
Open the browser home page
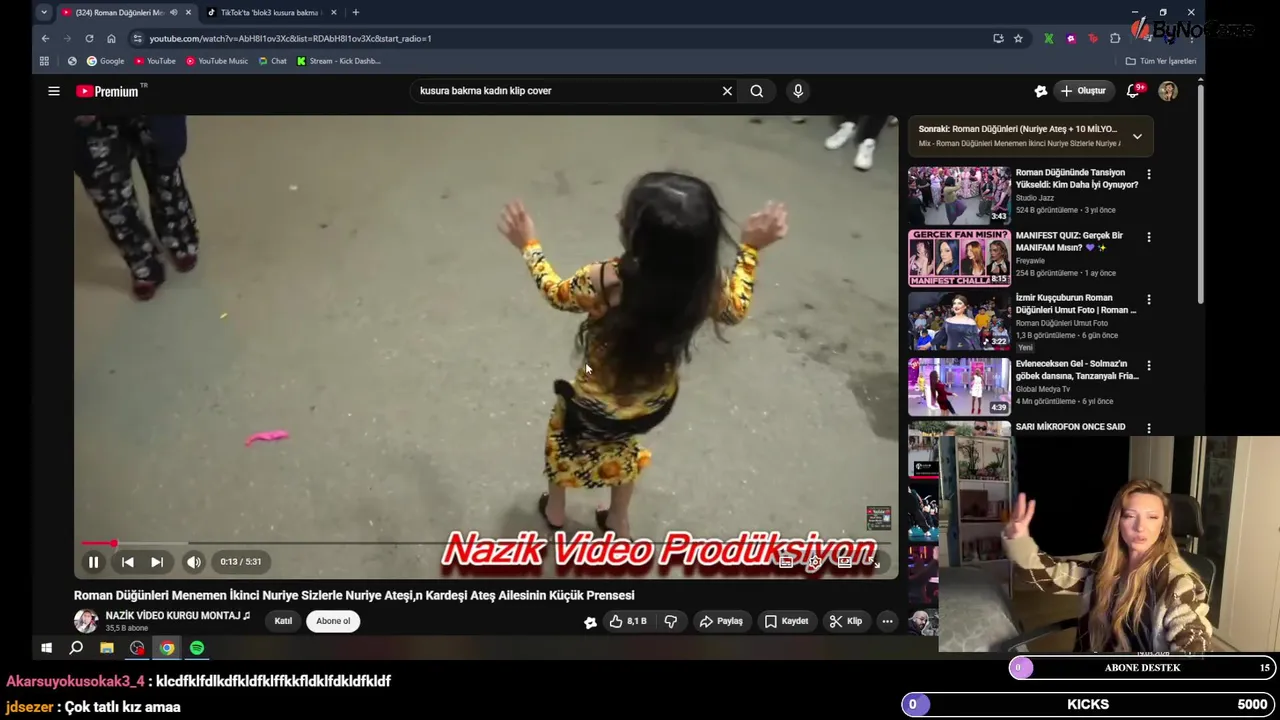(x=111, y=38)
